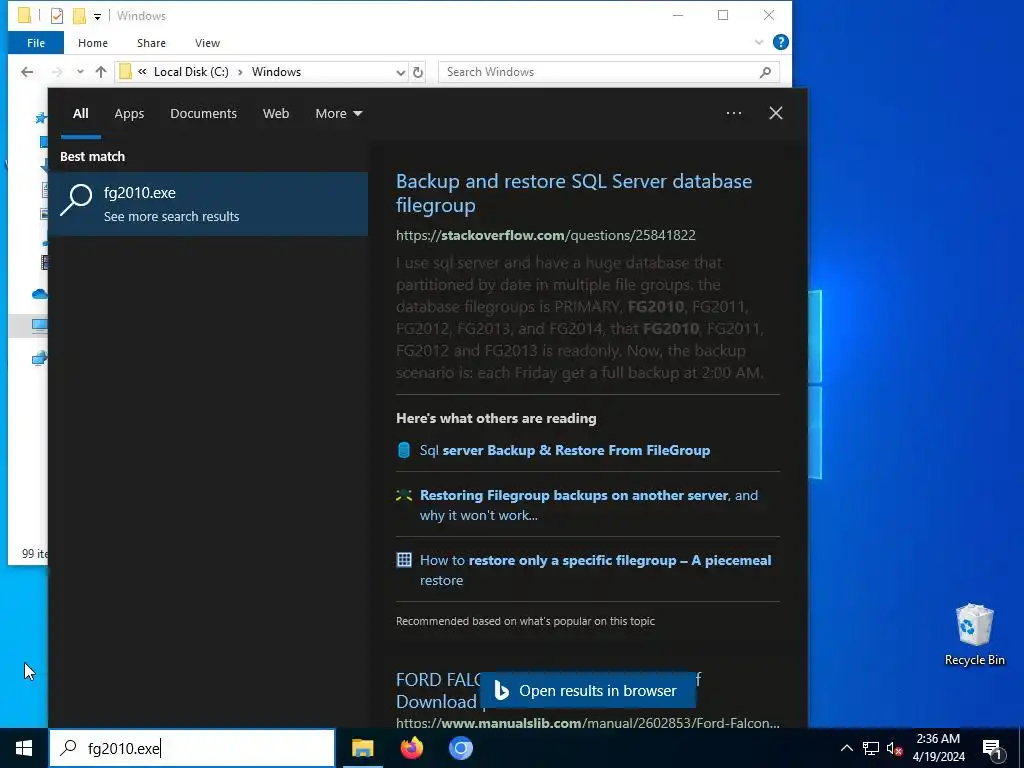Click the New Folder quick access toolbar icon
1024x768 pixels.
tap(79, 16)
